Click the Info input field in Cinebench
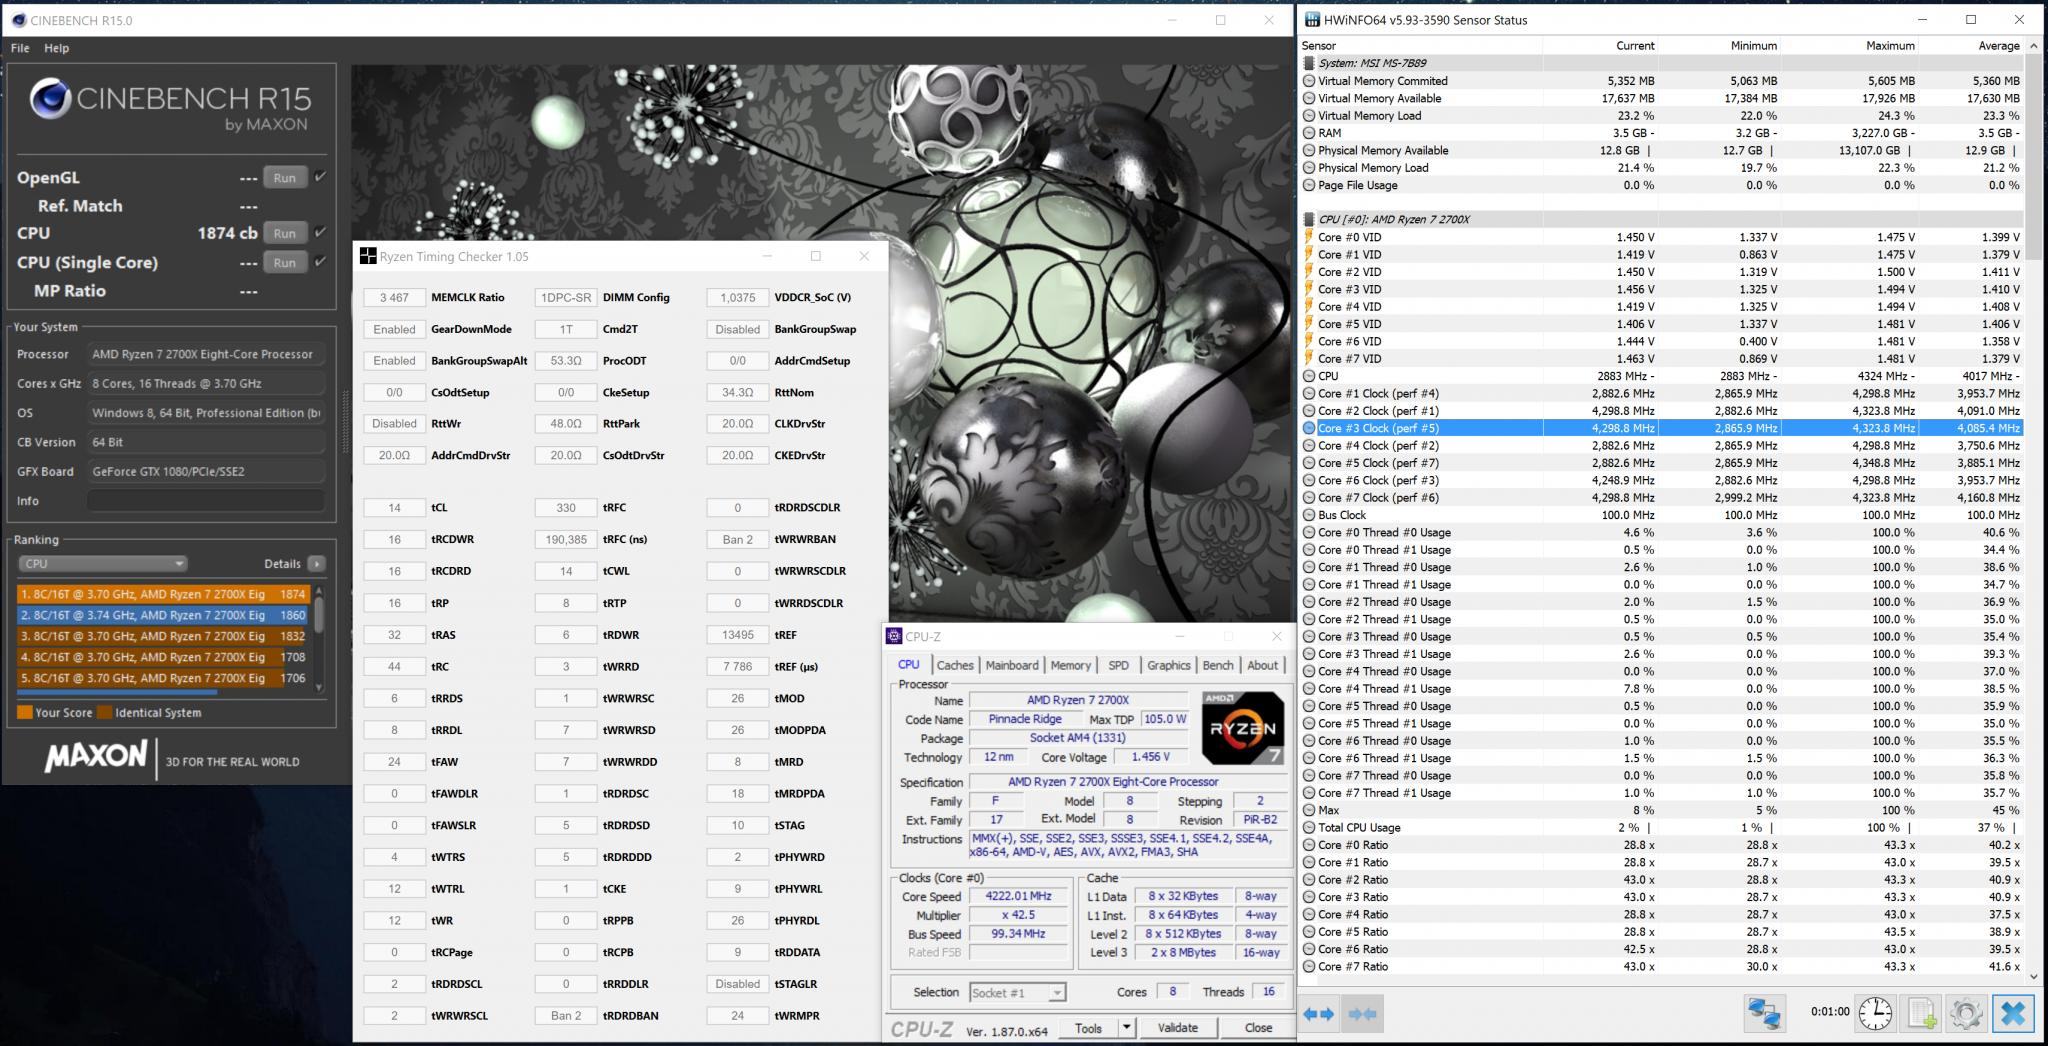The image size is (2048, 1046). 206,500
